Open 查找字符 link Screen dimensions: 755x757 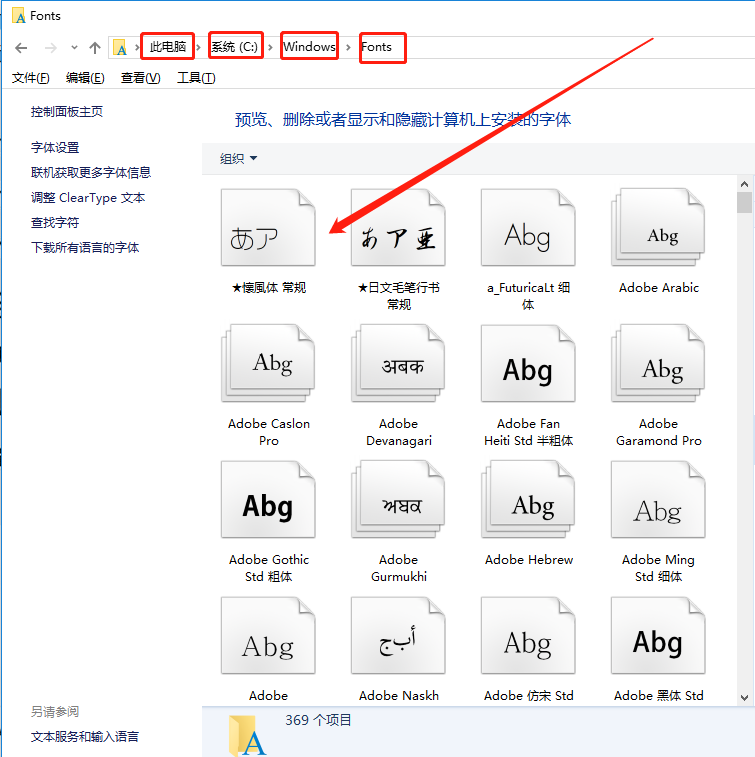click(55, 223)
